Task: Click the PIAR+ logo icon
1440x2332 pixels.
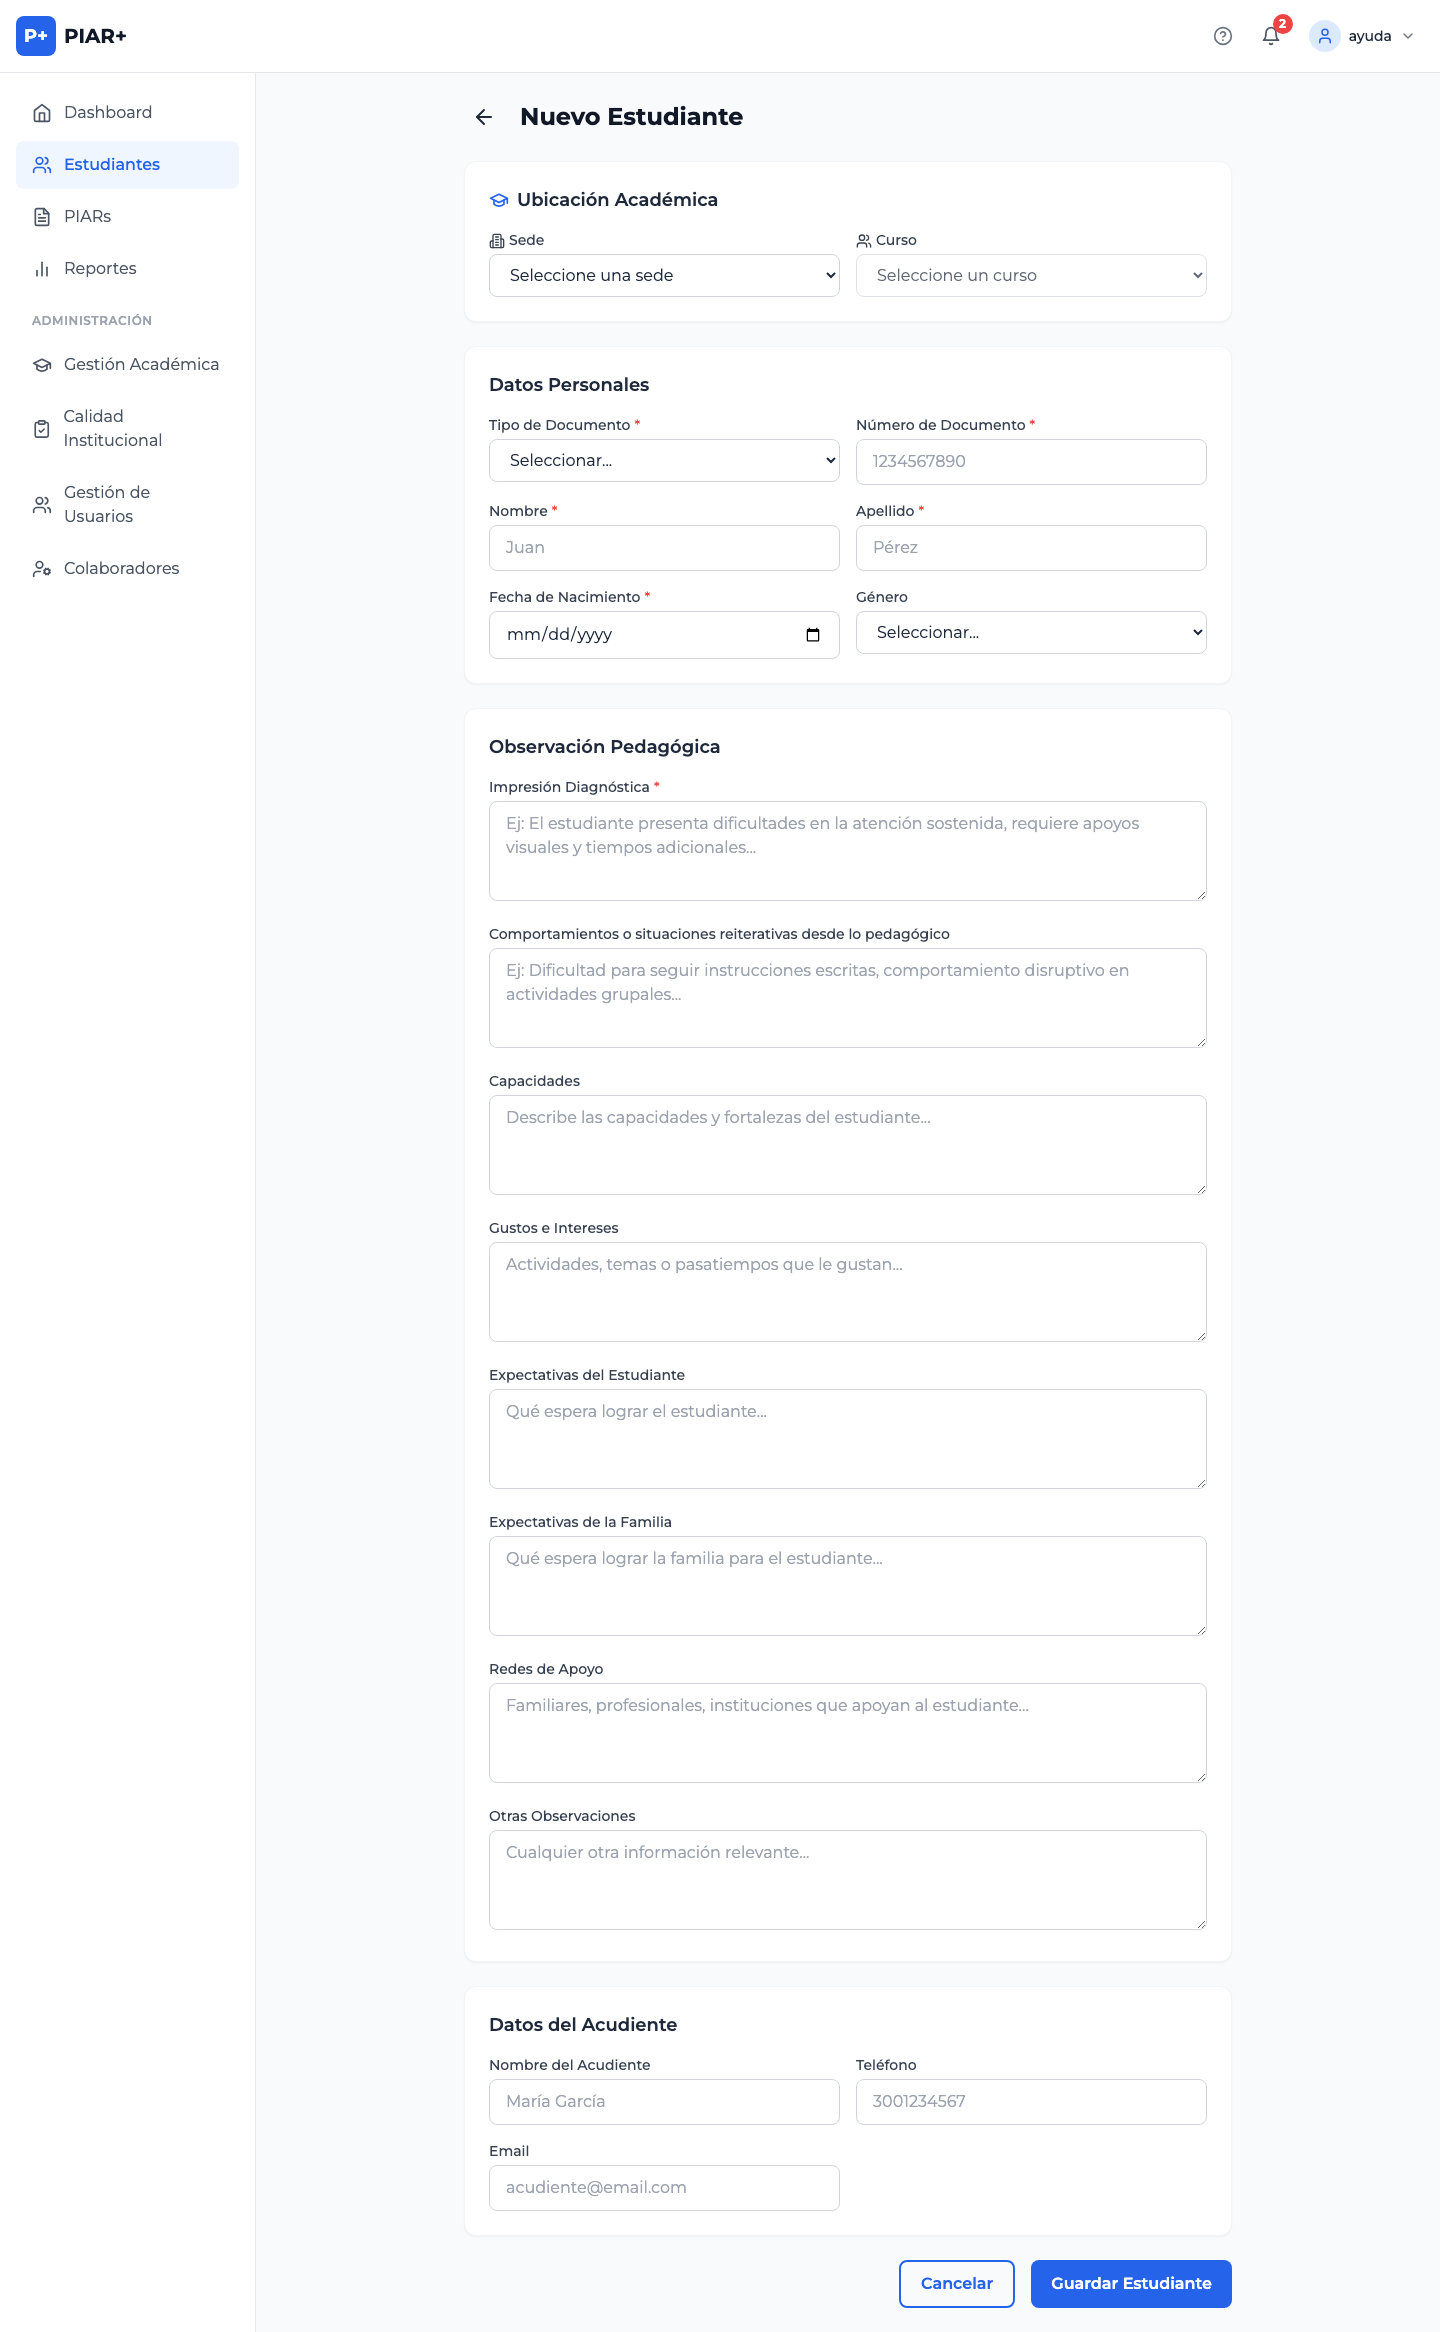Action: point(36,36)
